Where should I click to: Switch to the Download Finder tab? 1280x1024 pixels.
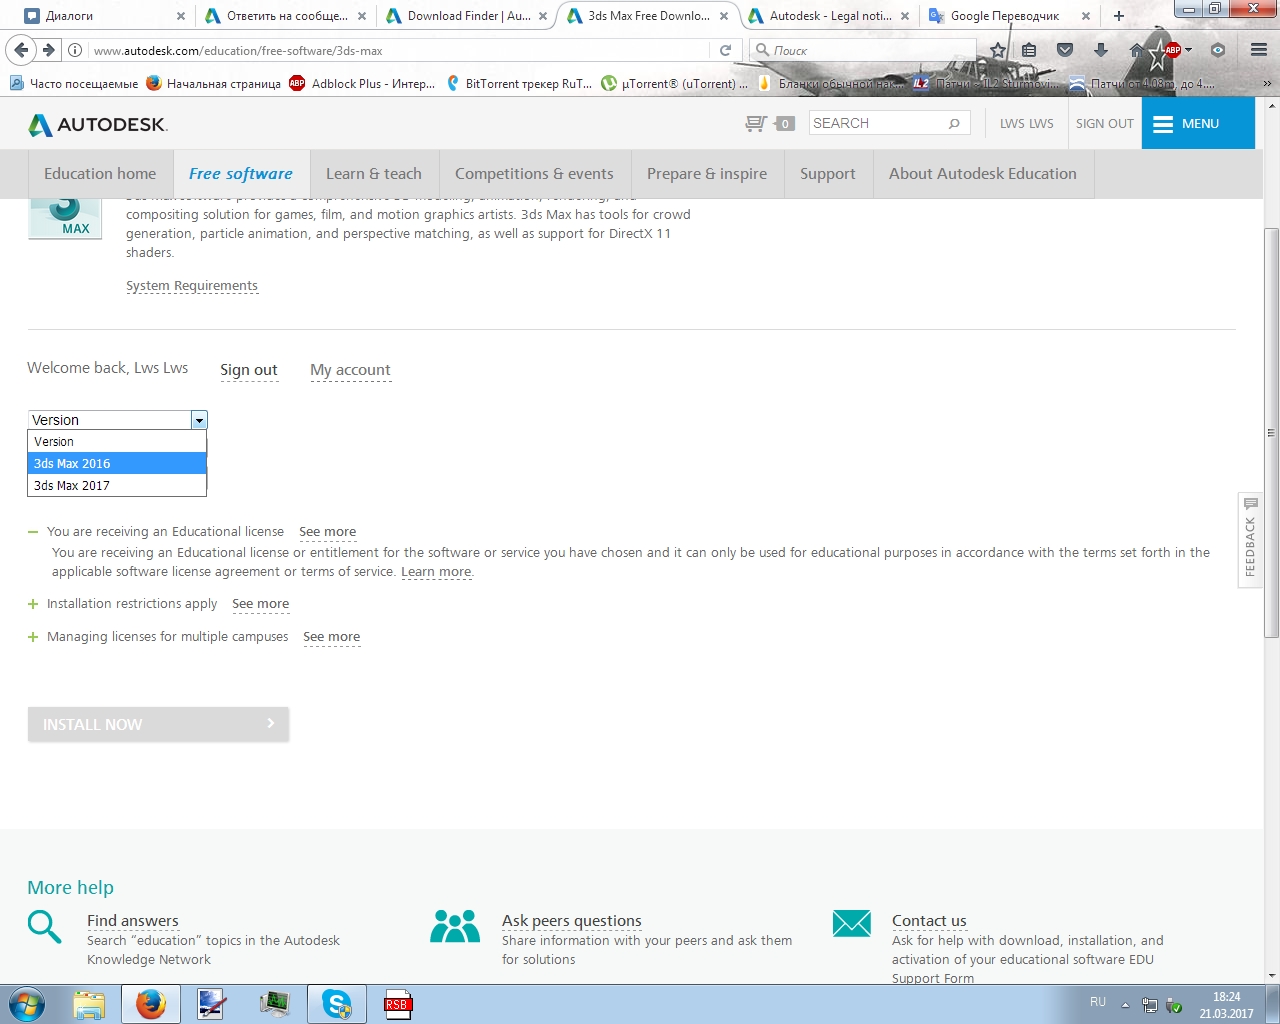click(466, 16)
